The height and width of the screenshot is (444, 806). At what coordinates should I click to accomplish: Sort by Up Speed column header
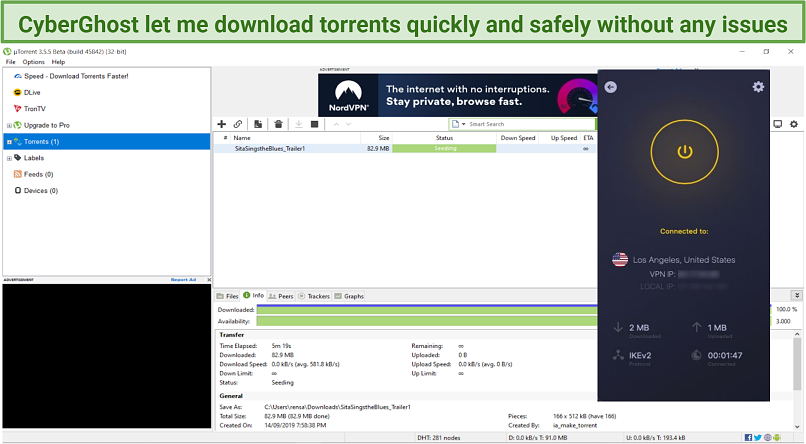(x=560, y=138)
